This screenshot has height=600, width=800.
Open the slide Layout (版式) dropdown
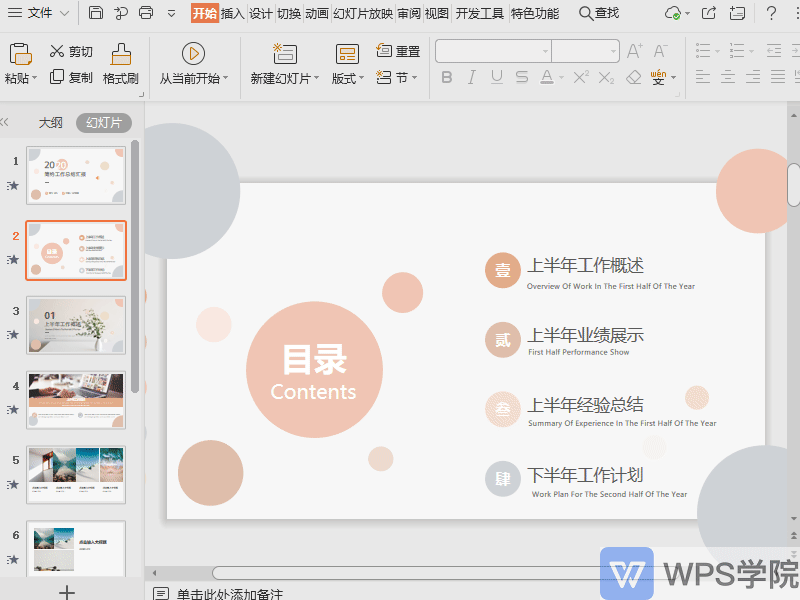[347, 78]
